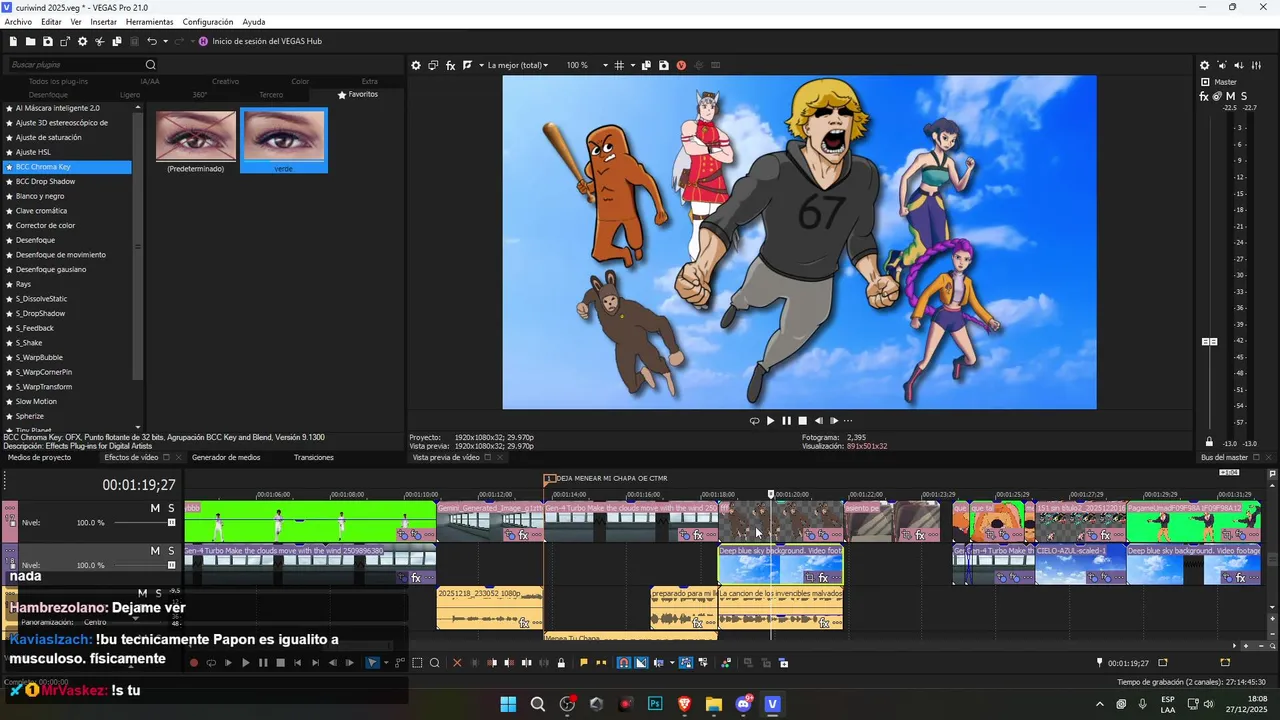This screenshot has width=1280, height=720.
Task: Save snapshot to file in preview toolbar
Action: click(x=664, y=65)
